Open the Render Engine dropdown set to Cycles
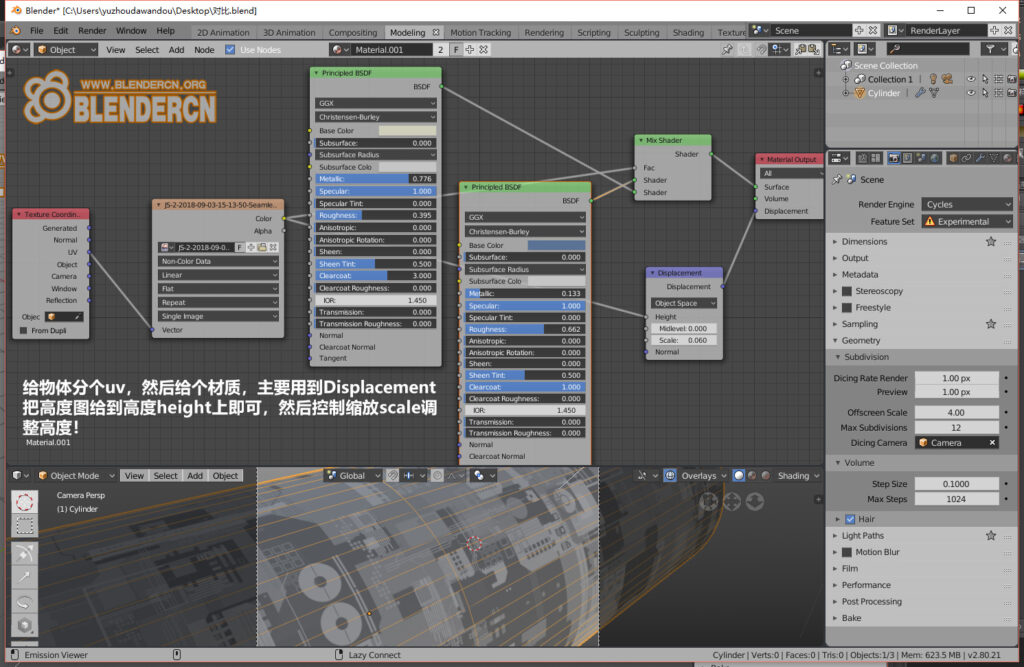 click(967, 204)
